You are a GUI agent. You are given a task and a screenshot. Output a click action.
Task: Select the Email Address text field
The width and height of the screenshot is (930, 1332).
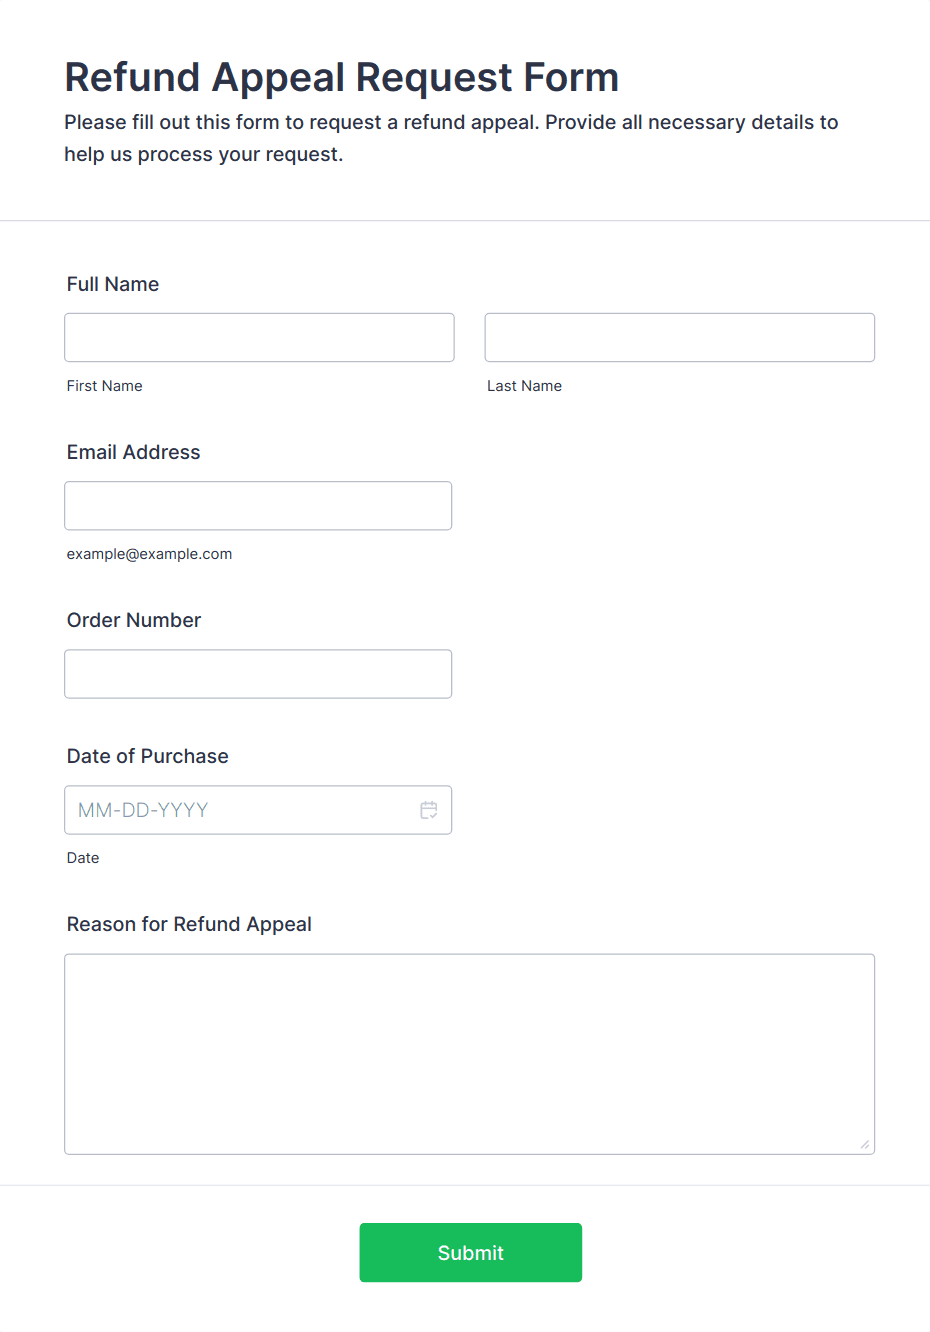[258, 506]
